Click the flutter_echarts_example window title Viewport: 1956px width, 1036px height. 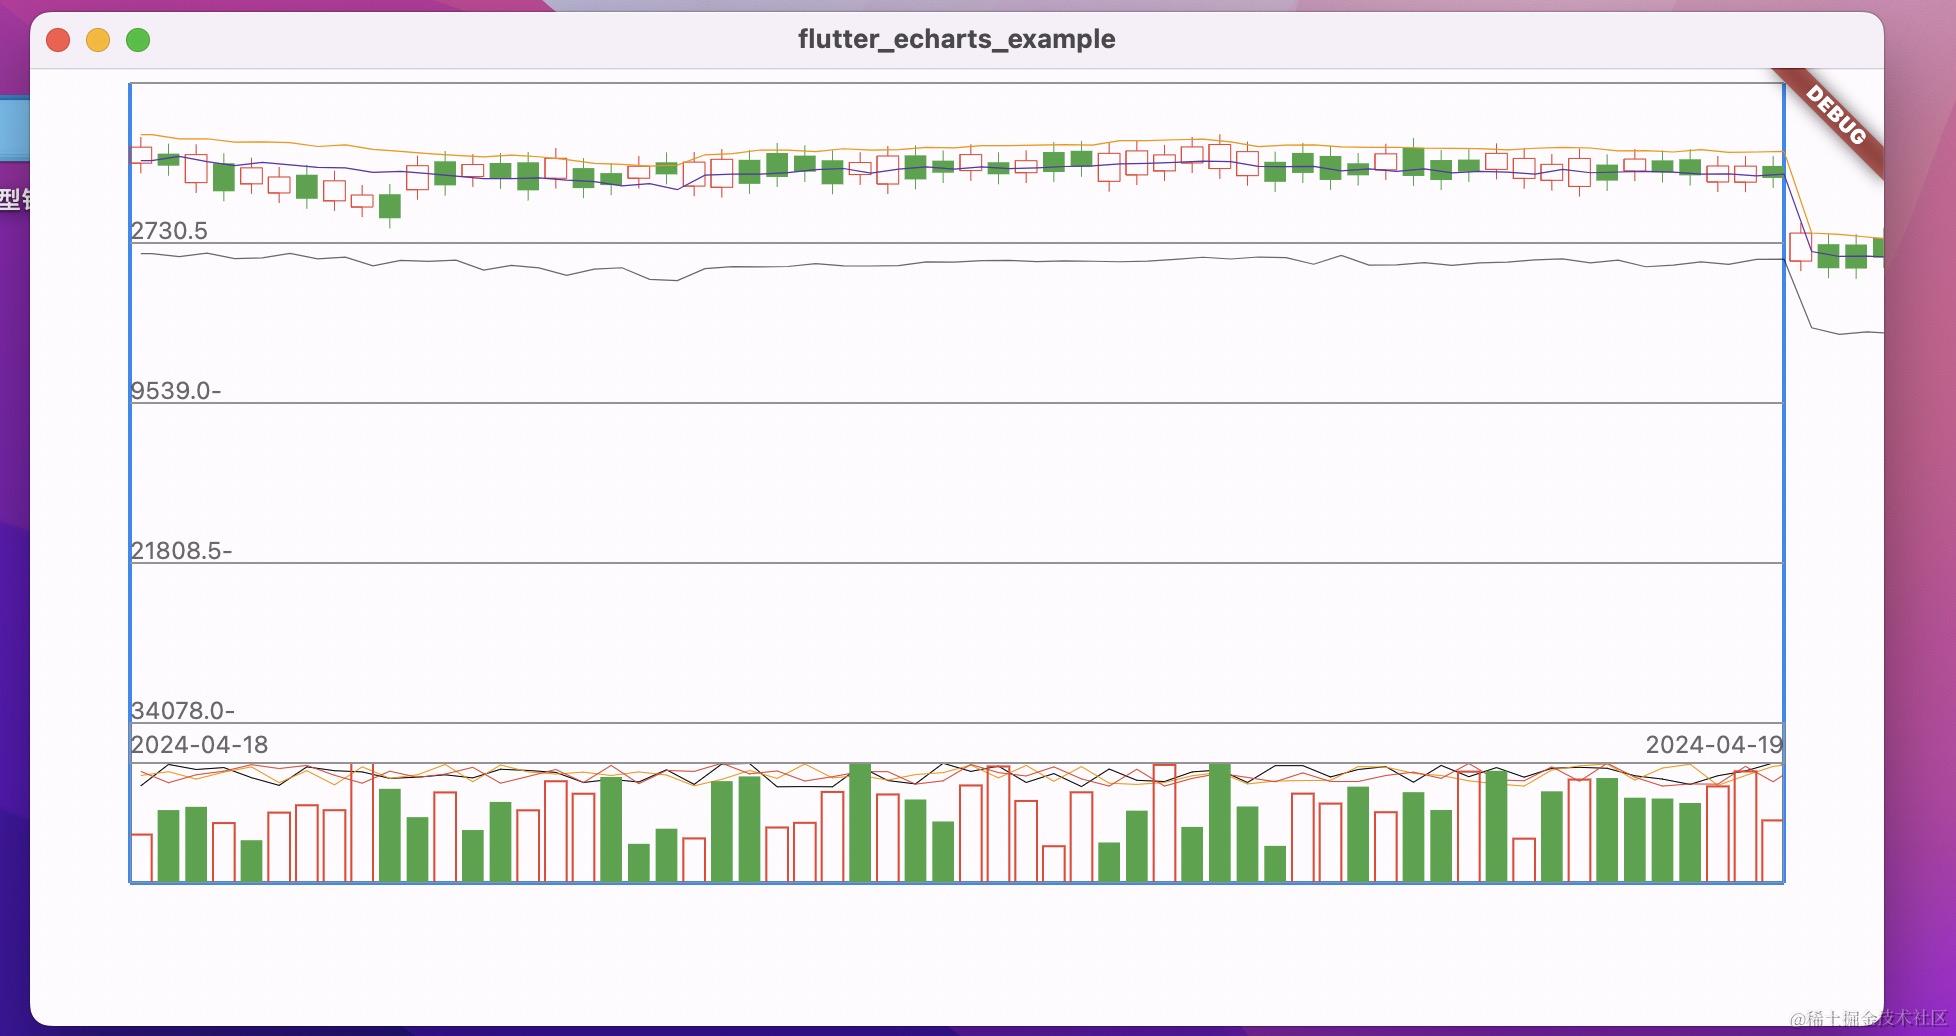click(956, 39)
